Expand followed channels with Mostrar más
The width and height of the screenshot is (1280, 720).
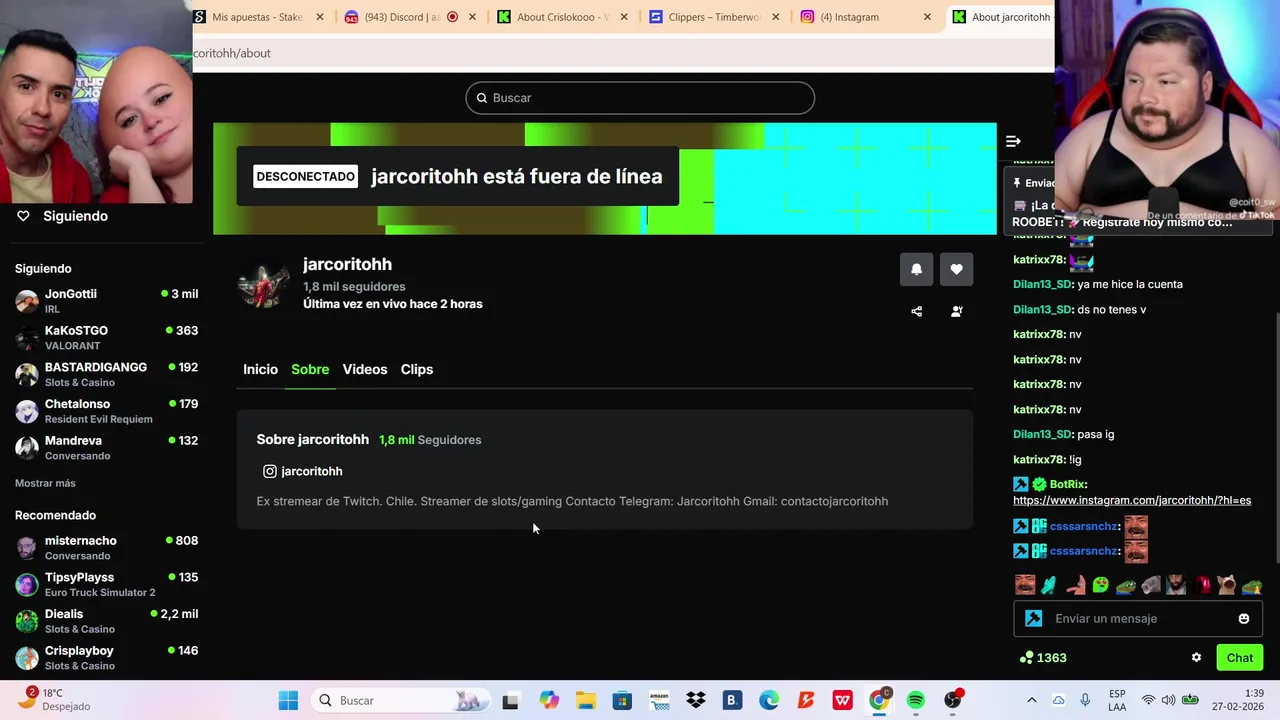coord(45,483)
